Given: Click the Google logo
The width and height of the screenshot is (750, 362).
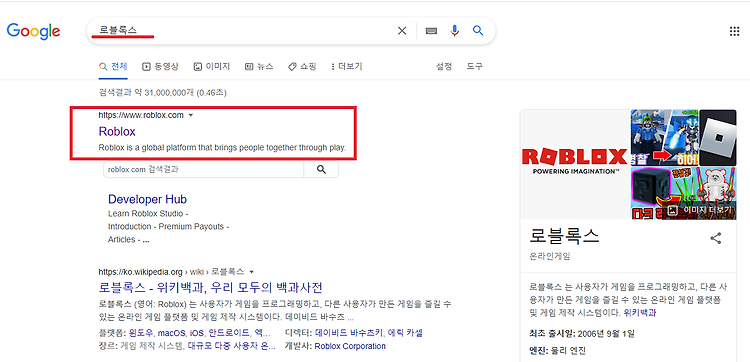Looking at the screenshot, I should pyautogui.click(x=33, y=31).
